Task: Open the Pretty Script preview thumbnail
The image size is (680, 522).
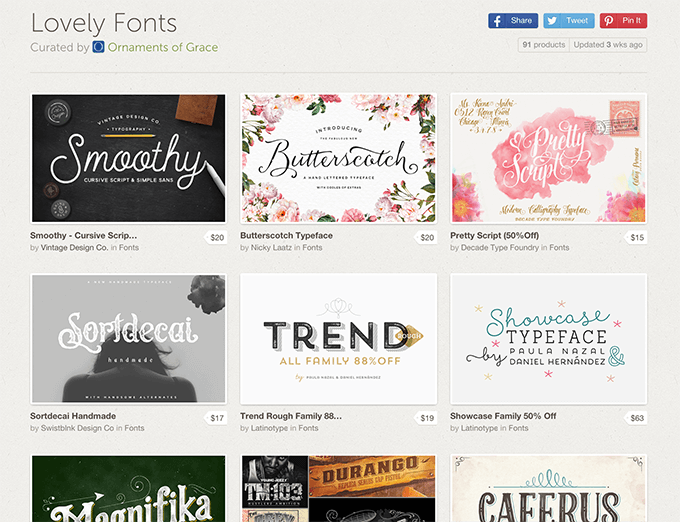Action: pyautogui.click(x=549, y=158)
